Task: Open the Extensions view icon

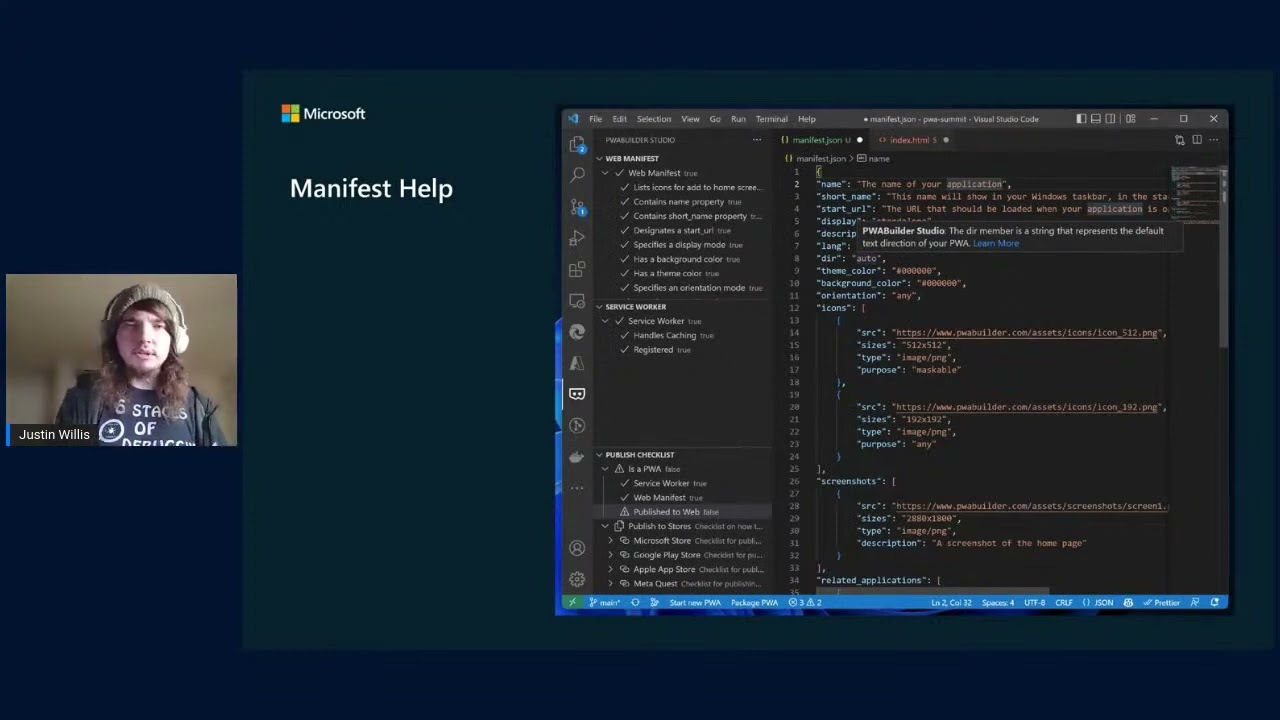Action: 577,270
